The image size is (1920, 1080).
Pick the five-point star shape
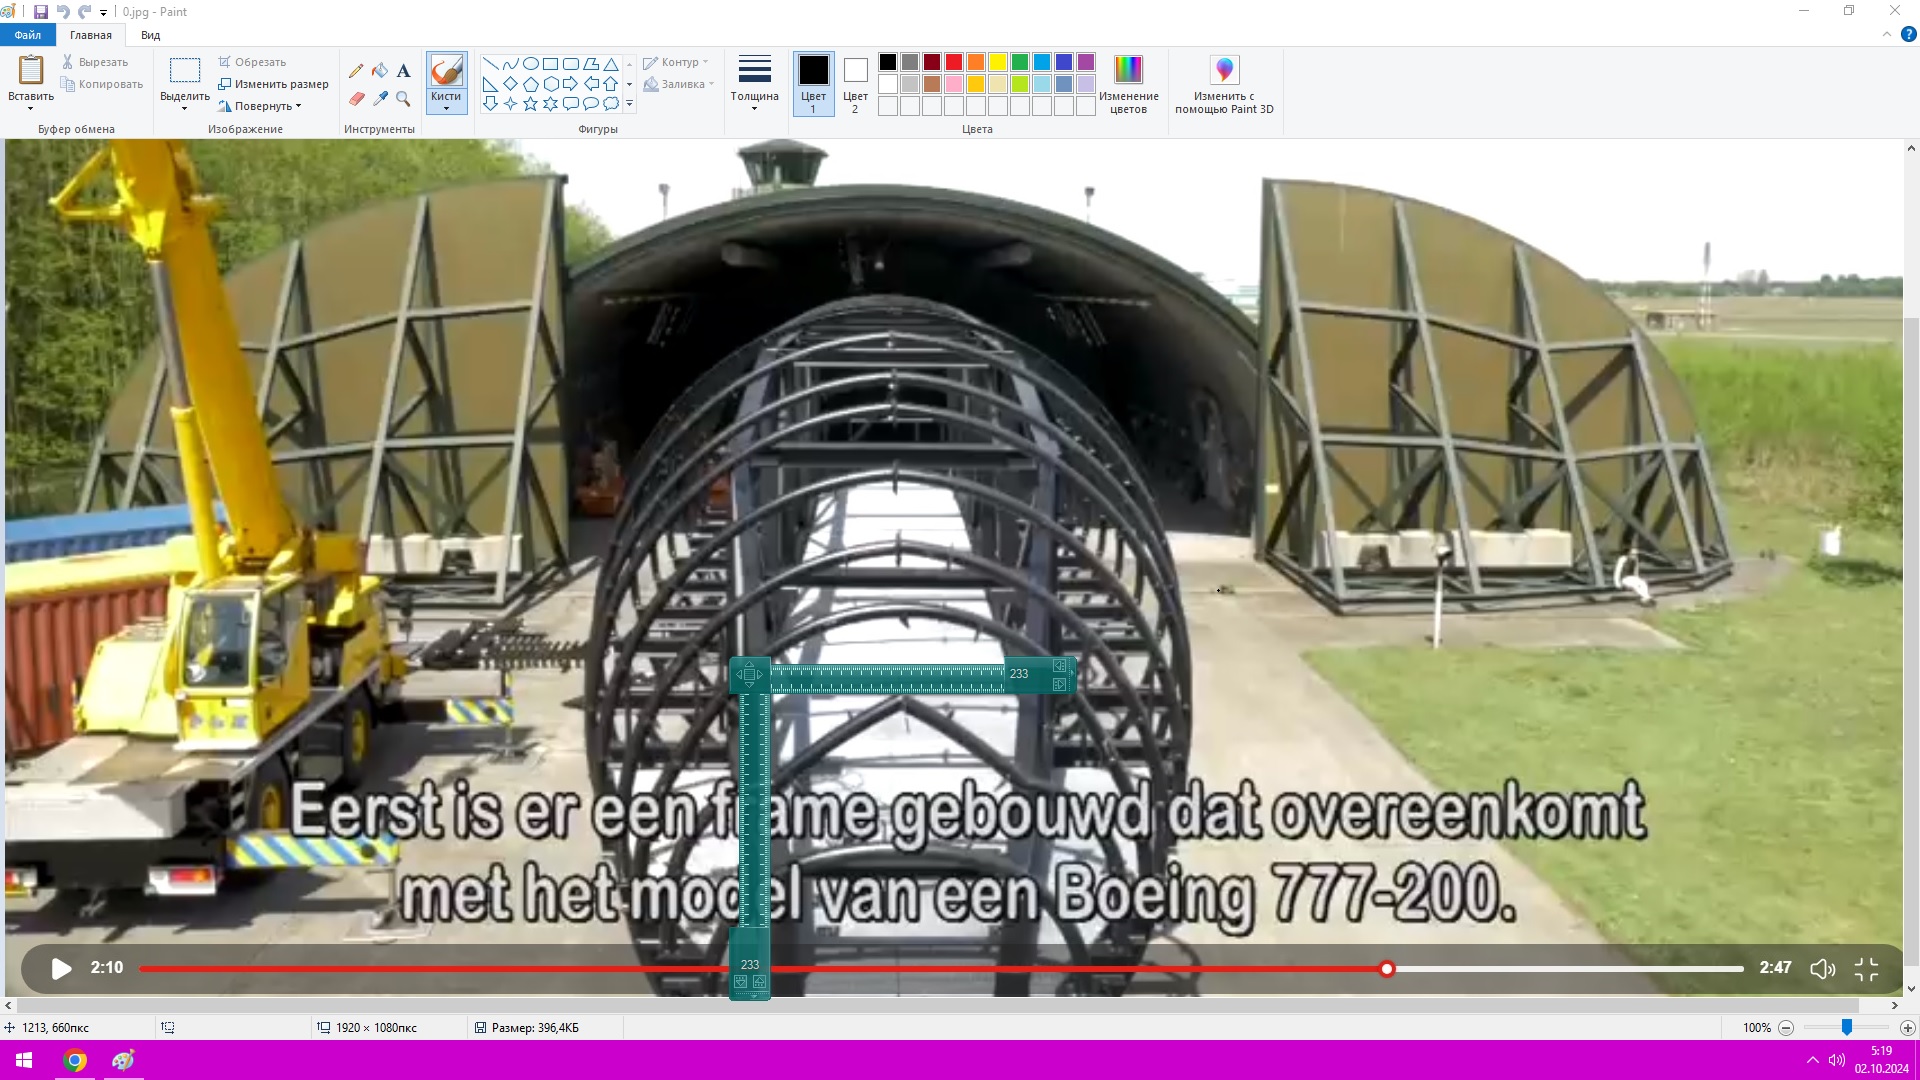(x=530, y=103)
